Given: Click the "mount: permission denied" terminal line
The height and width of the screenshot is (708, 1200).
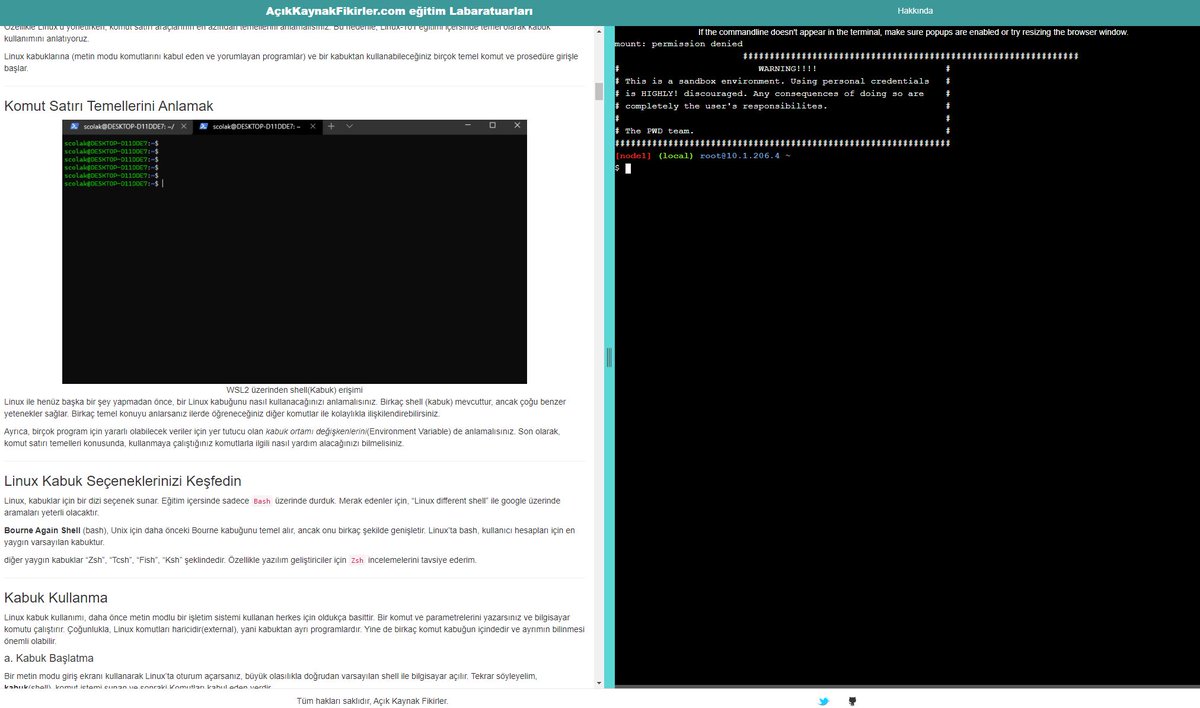Looking at the screenshot, I should pos(679,44).
